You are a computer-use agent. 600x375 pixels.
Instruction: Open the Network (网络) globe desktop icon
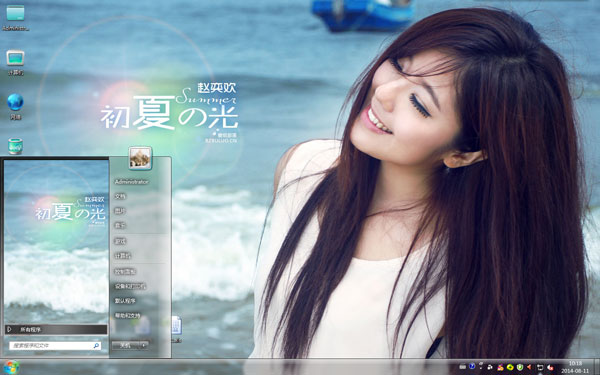point(15,106)
